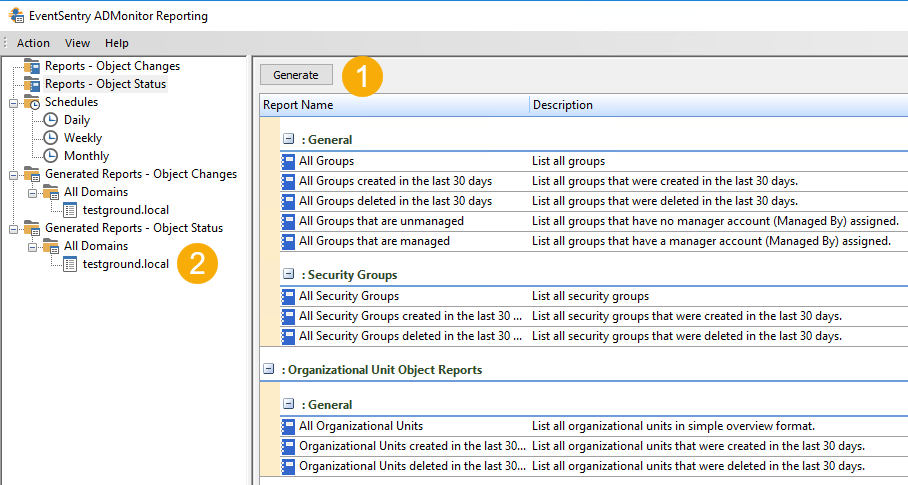Click the EventSentry app icon in the title bar

[x=16, y=15]
